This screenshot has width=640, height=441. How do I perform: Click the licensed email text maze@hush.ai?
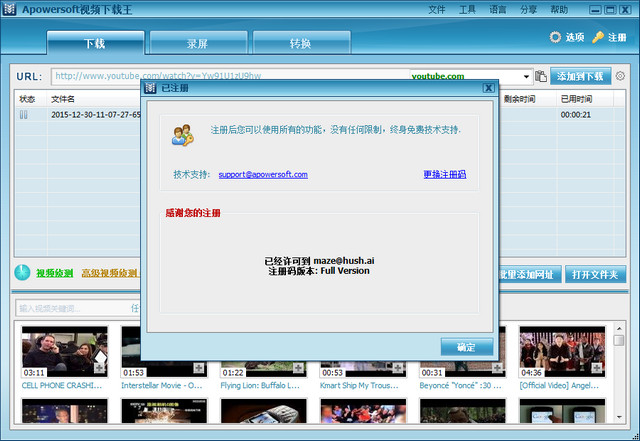(x=344, y=261)
